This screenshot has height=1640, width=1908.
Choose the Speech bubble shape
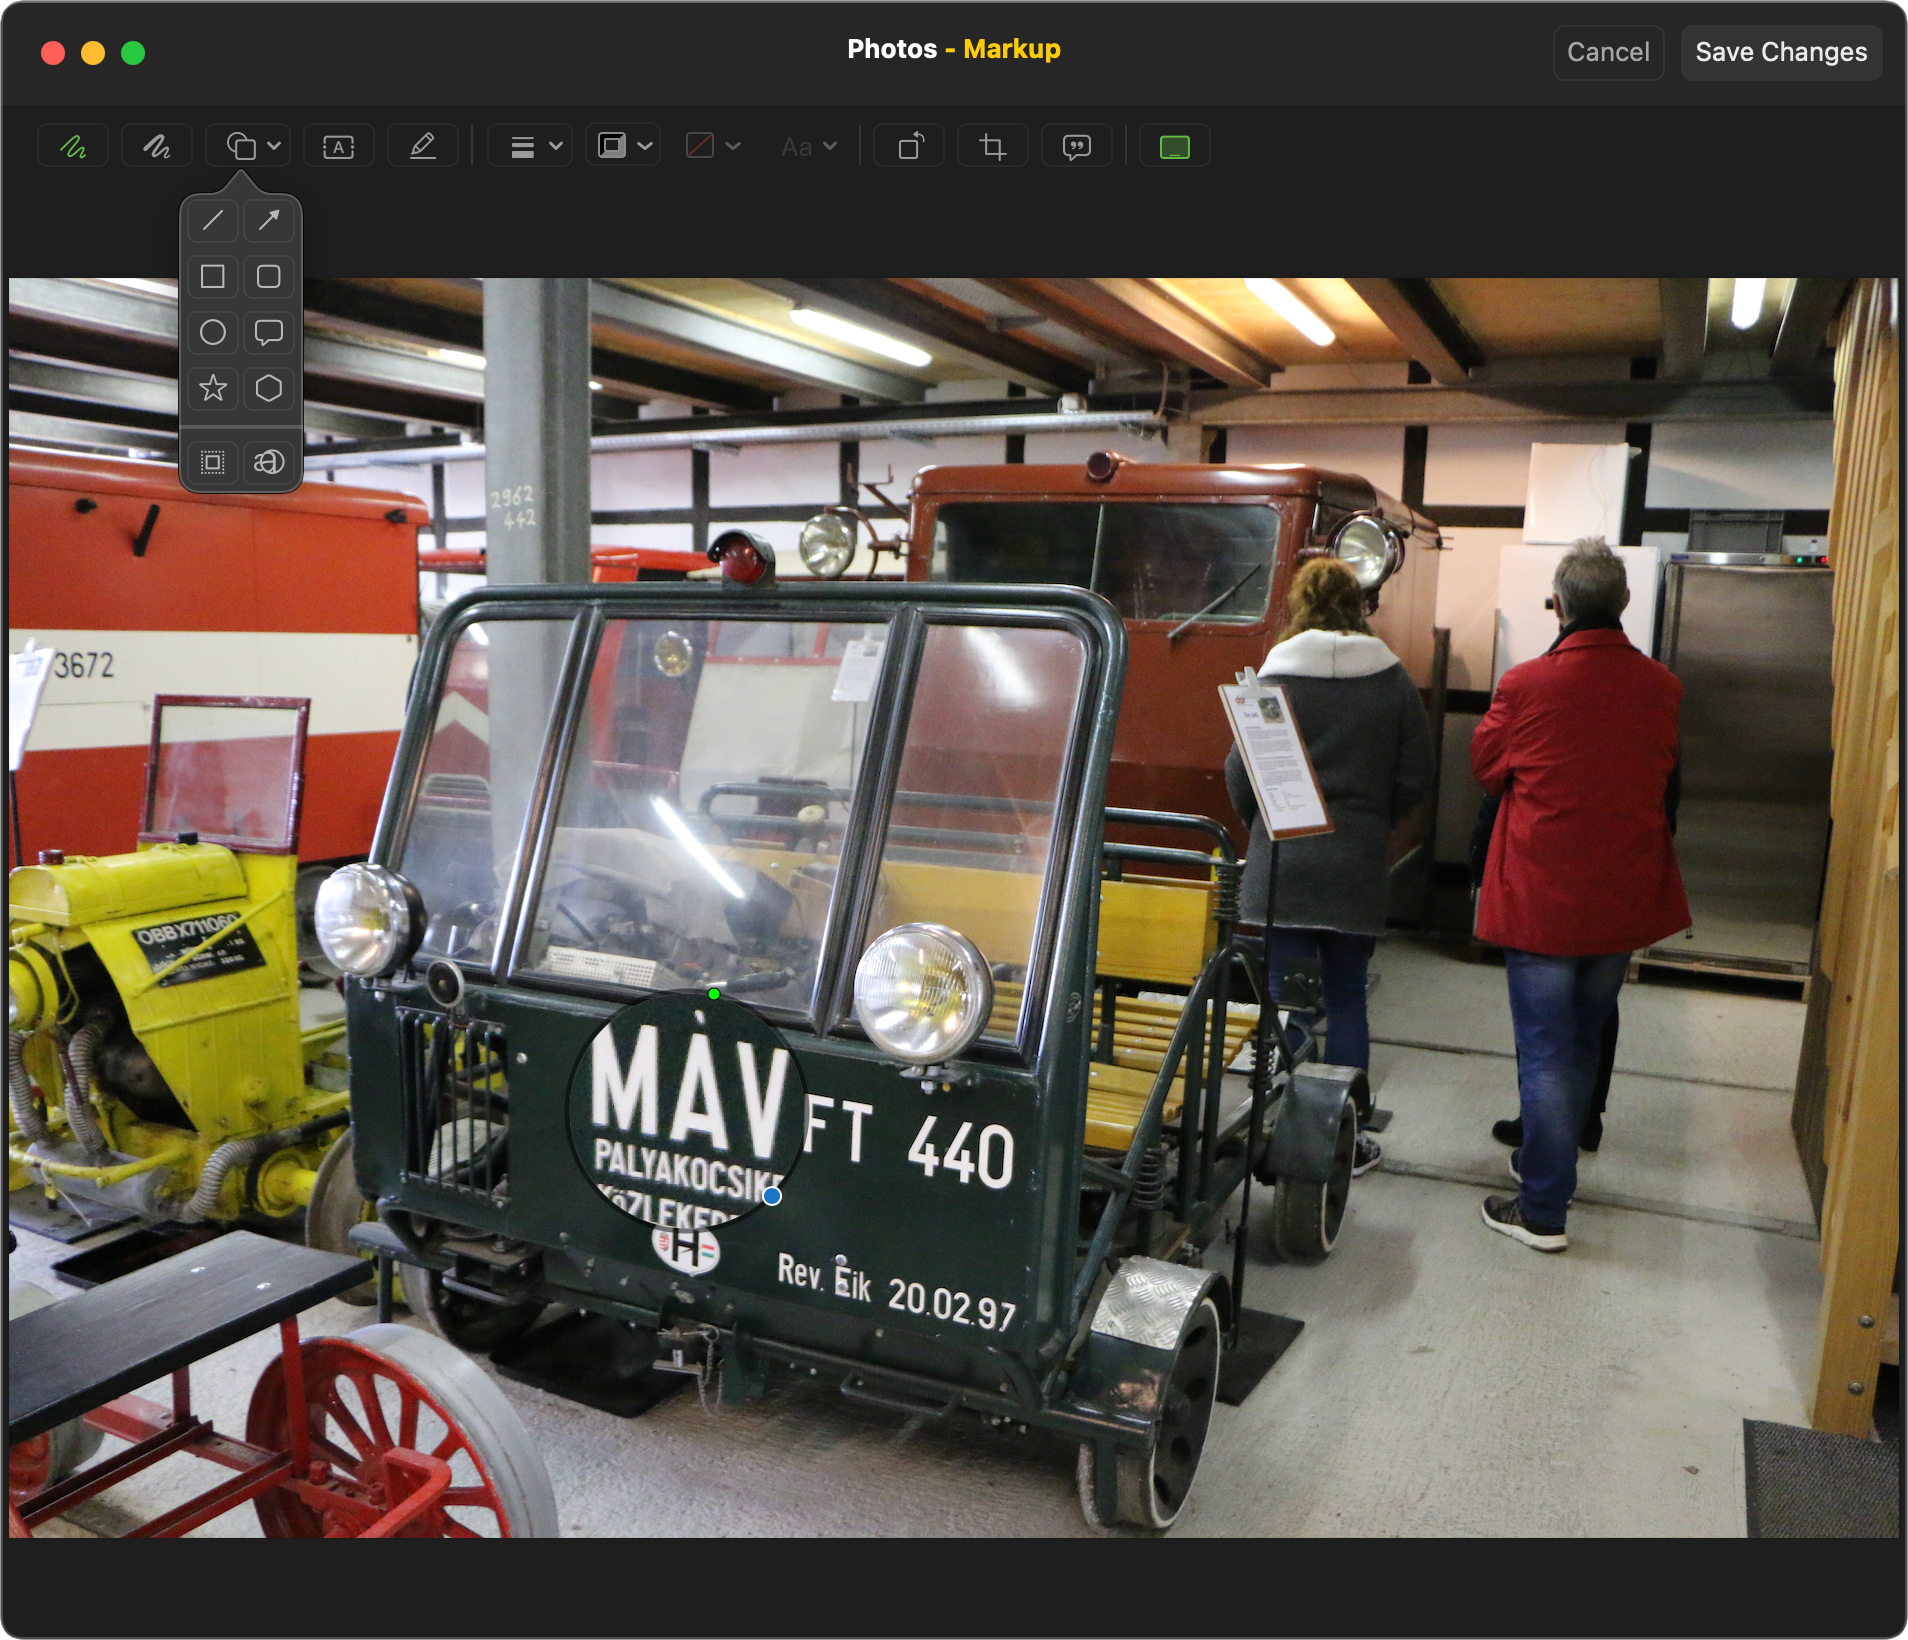click(x=269, y=332)
